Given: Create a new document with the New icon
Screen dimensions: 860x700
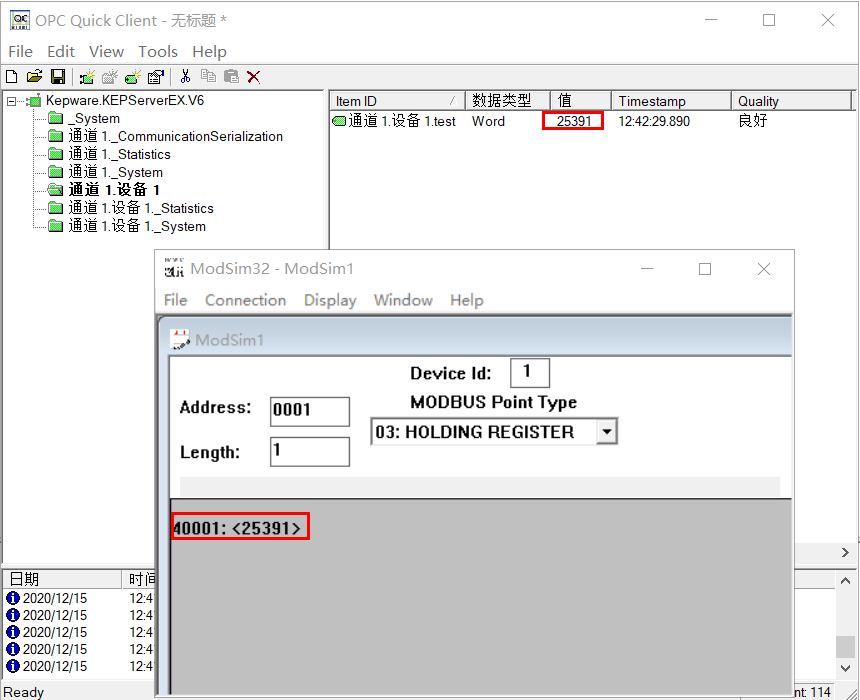Looking at the screenshot, I should click(x=11, y=76).
